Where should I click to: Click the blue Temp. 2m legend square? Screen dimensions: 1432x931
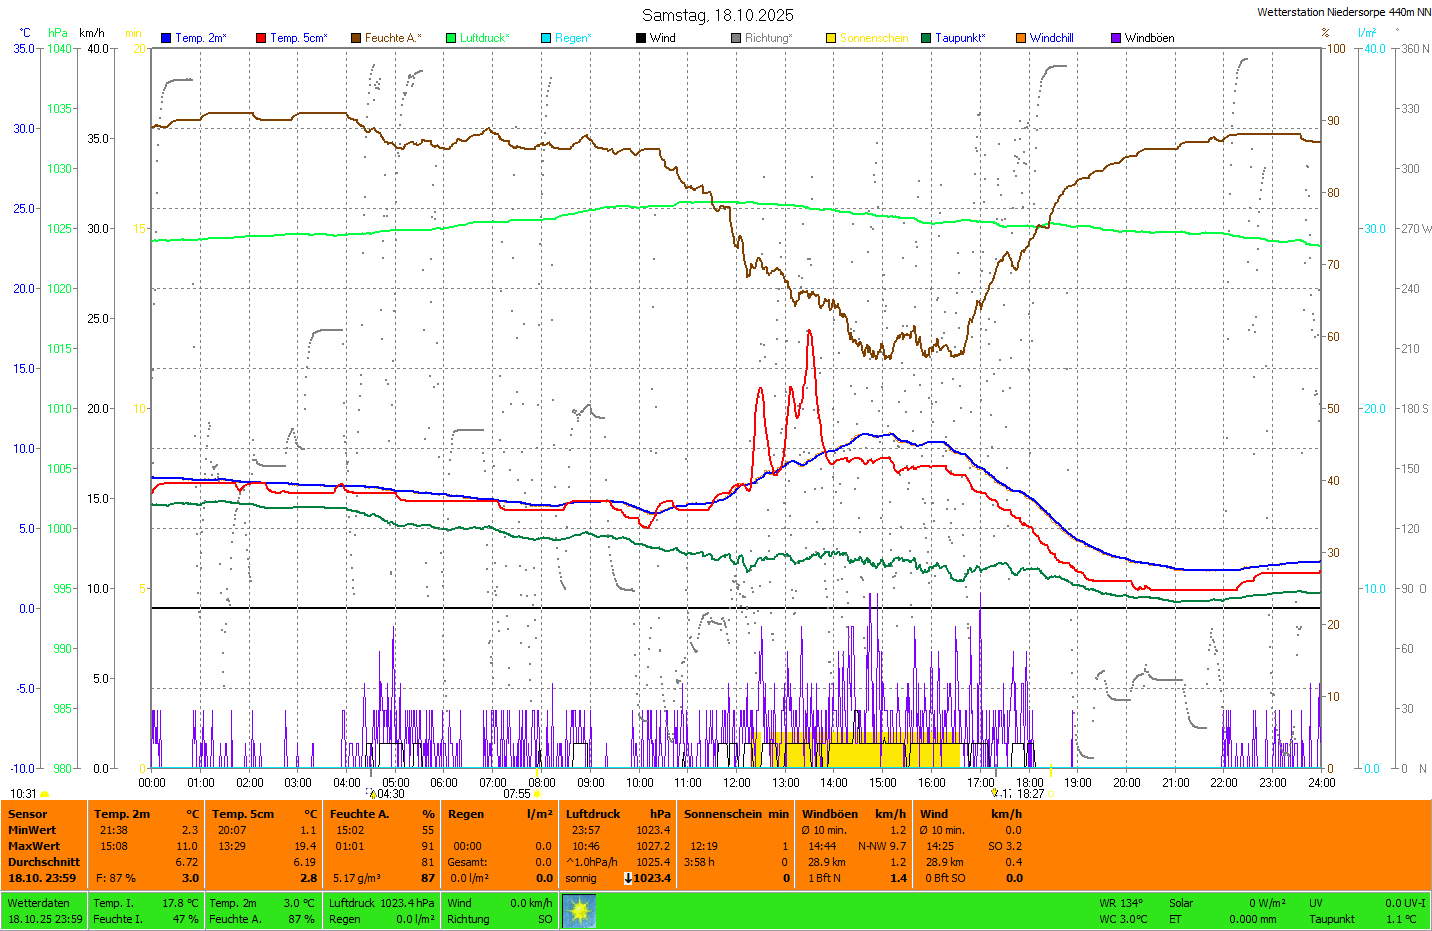166,38
